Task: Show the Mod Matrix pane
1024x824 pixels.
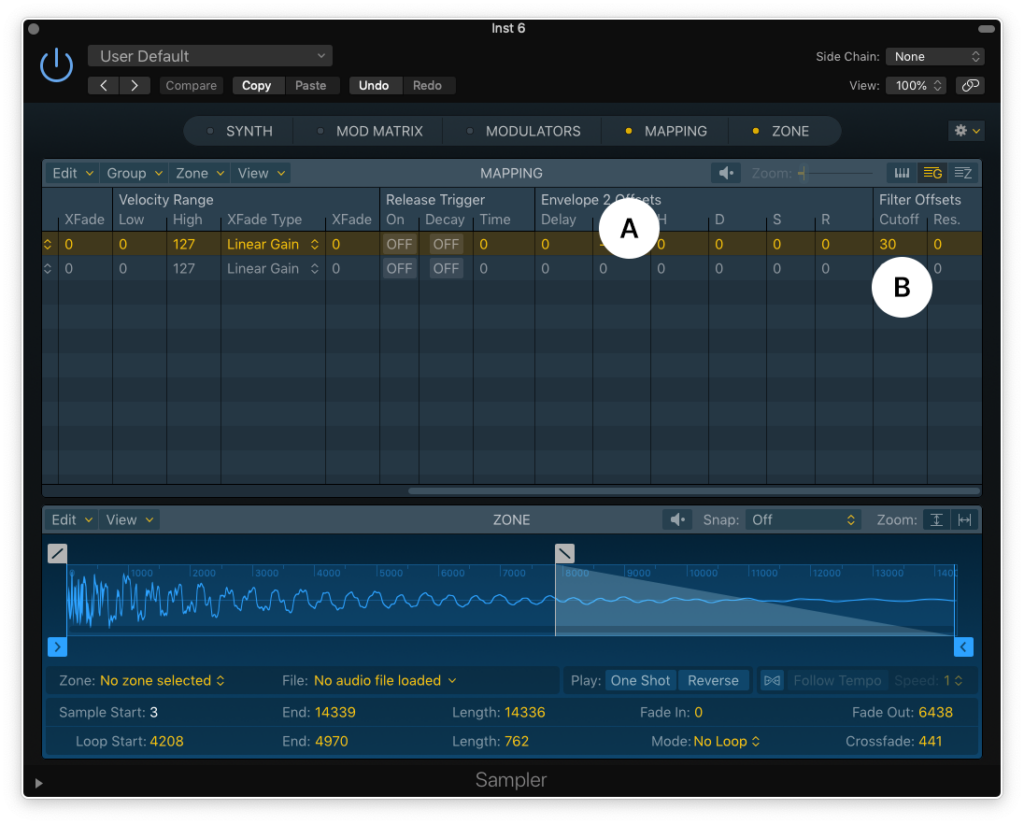Action: tap(370, 131)
